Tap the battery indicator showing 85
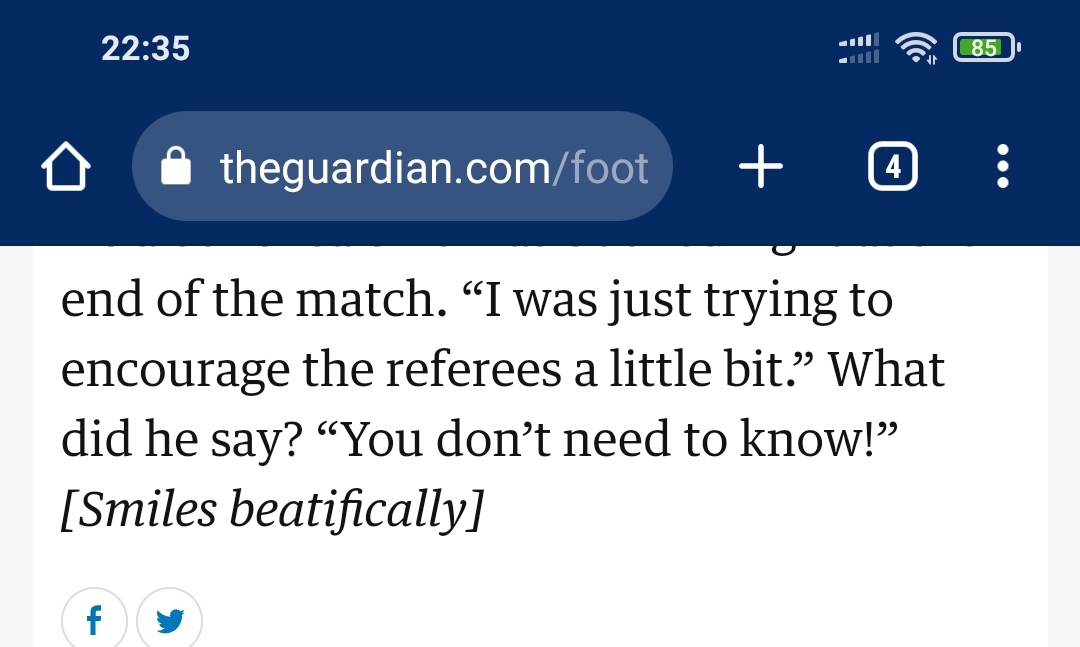1080x647 pixels. [986, 48]
